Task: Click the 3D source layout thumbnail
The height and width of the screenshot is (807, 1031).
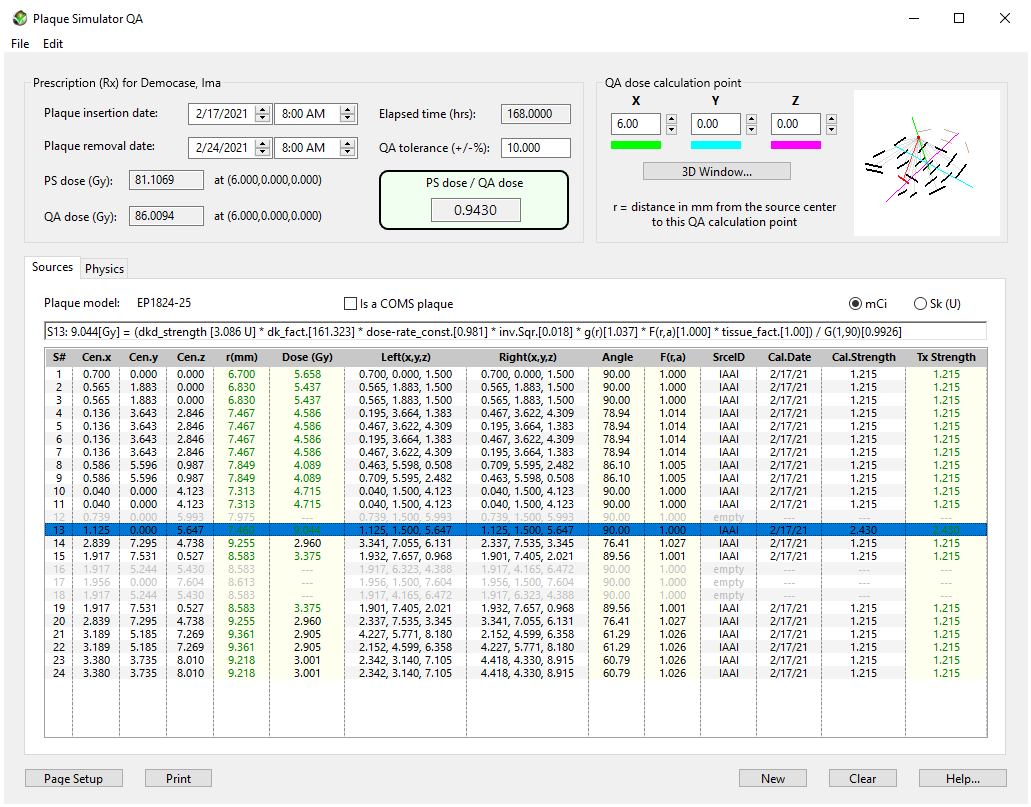Action: [926, 163]
